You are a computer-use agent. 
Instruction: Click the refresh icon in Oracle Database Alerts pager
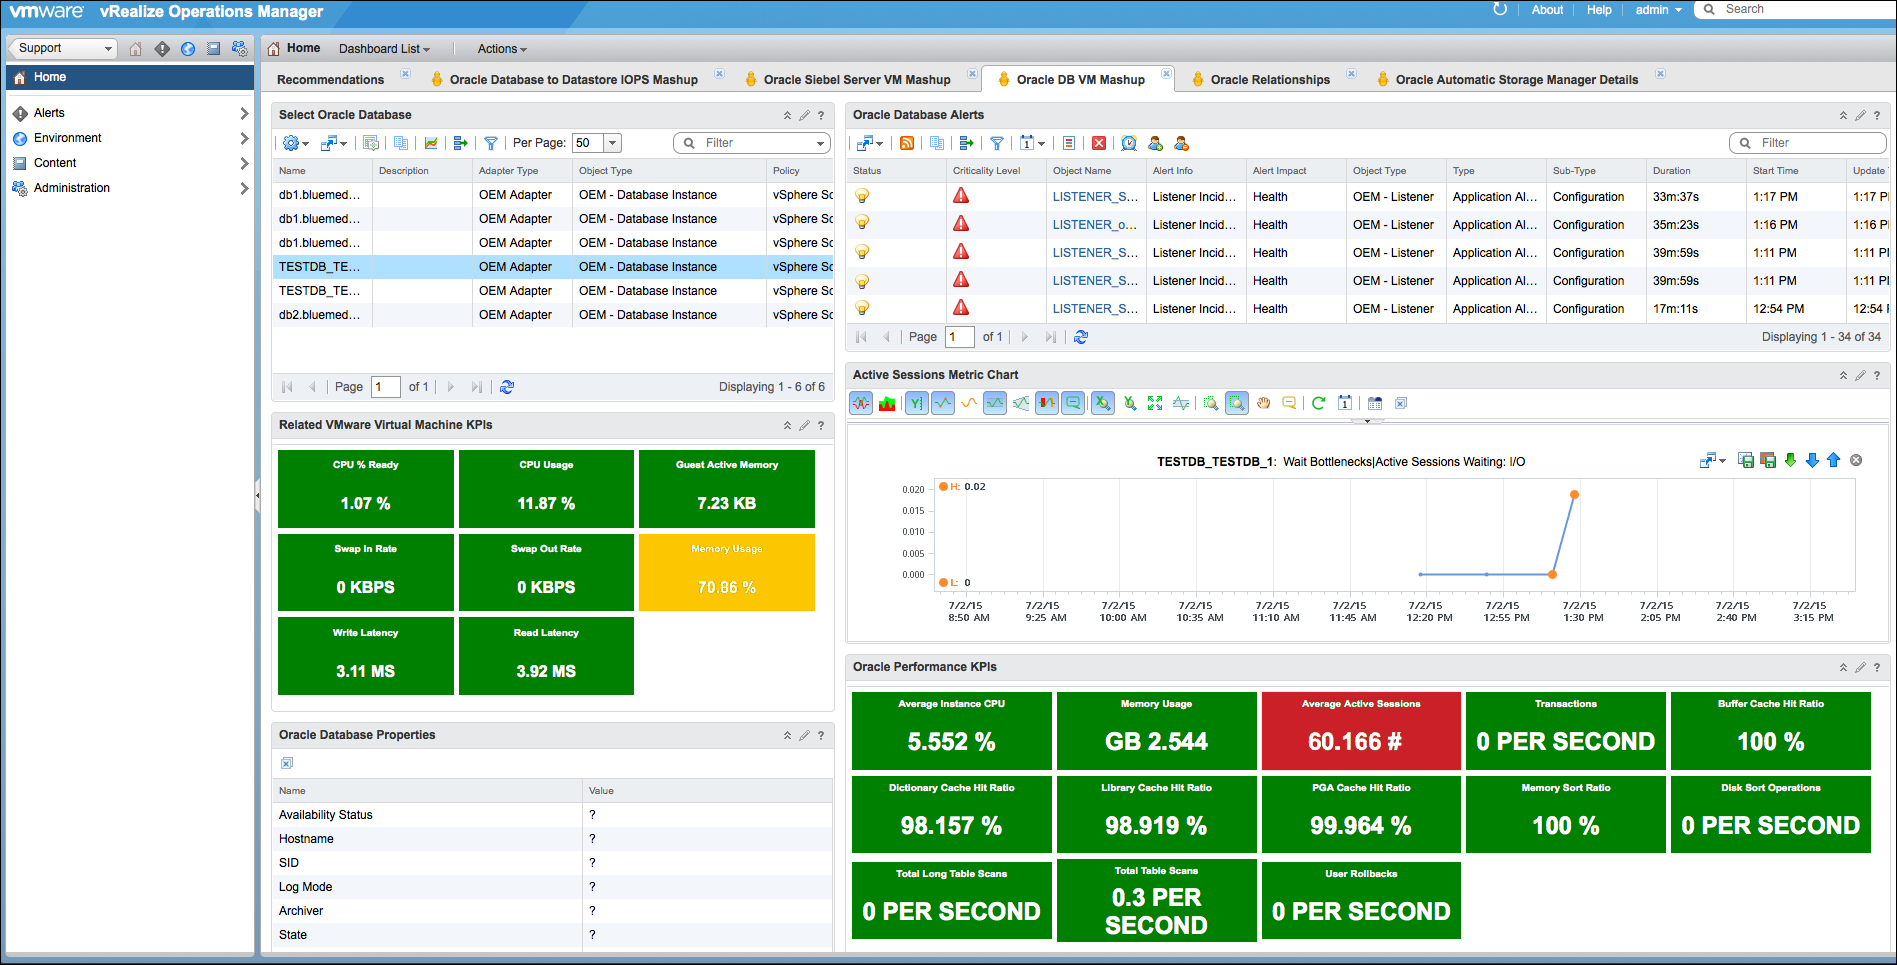pos(1081,337)
